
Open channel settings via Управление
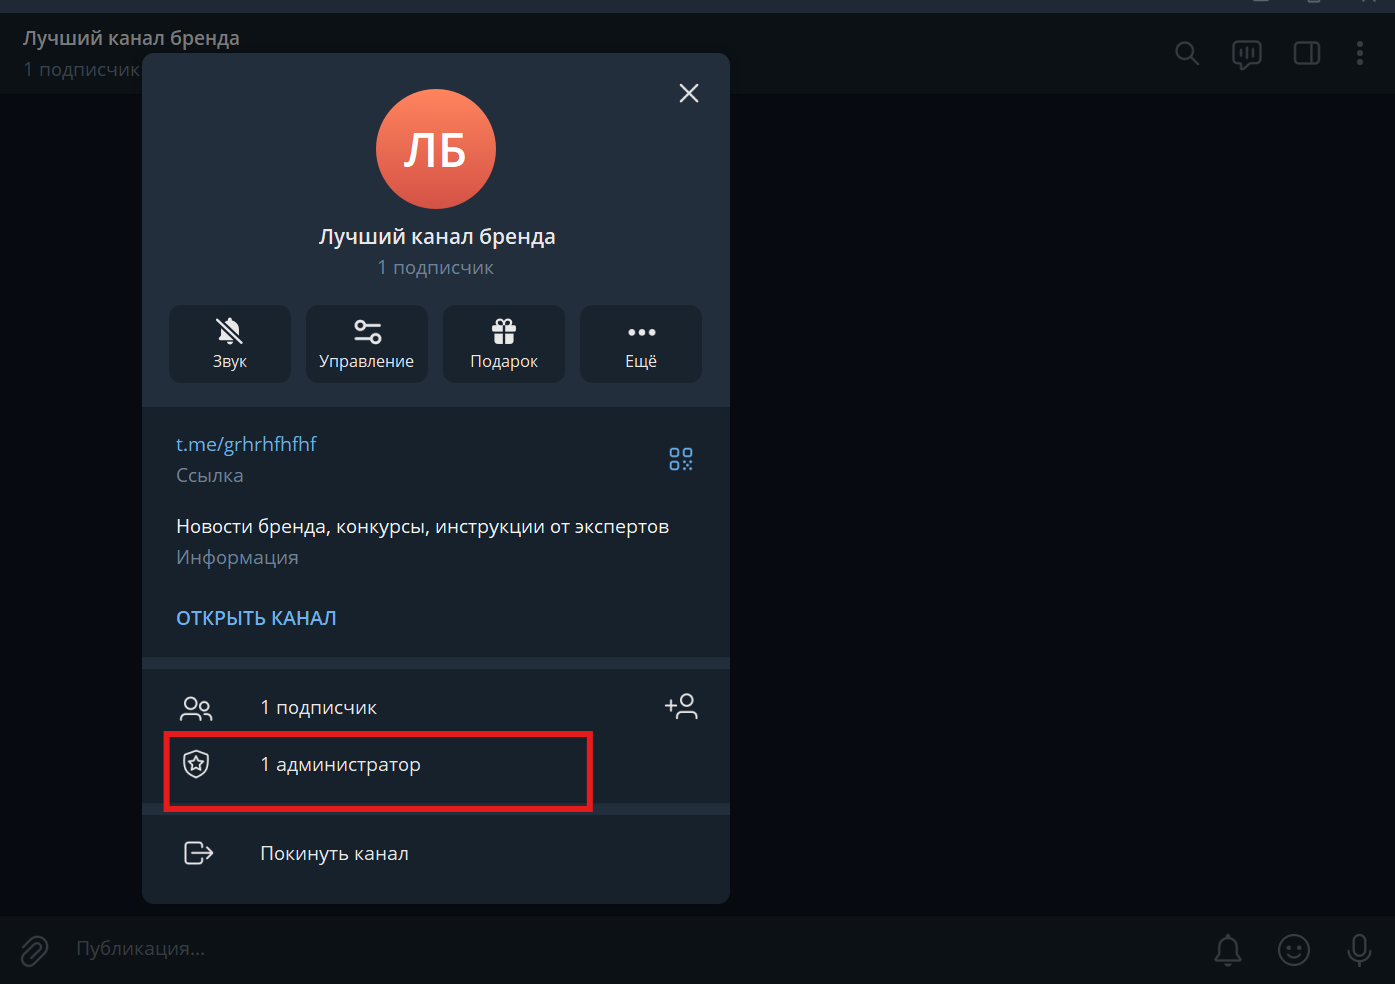[x=366, y=343]
